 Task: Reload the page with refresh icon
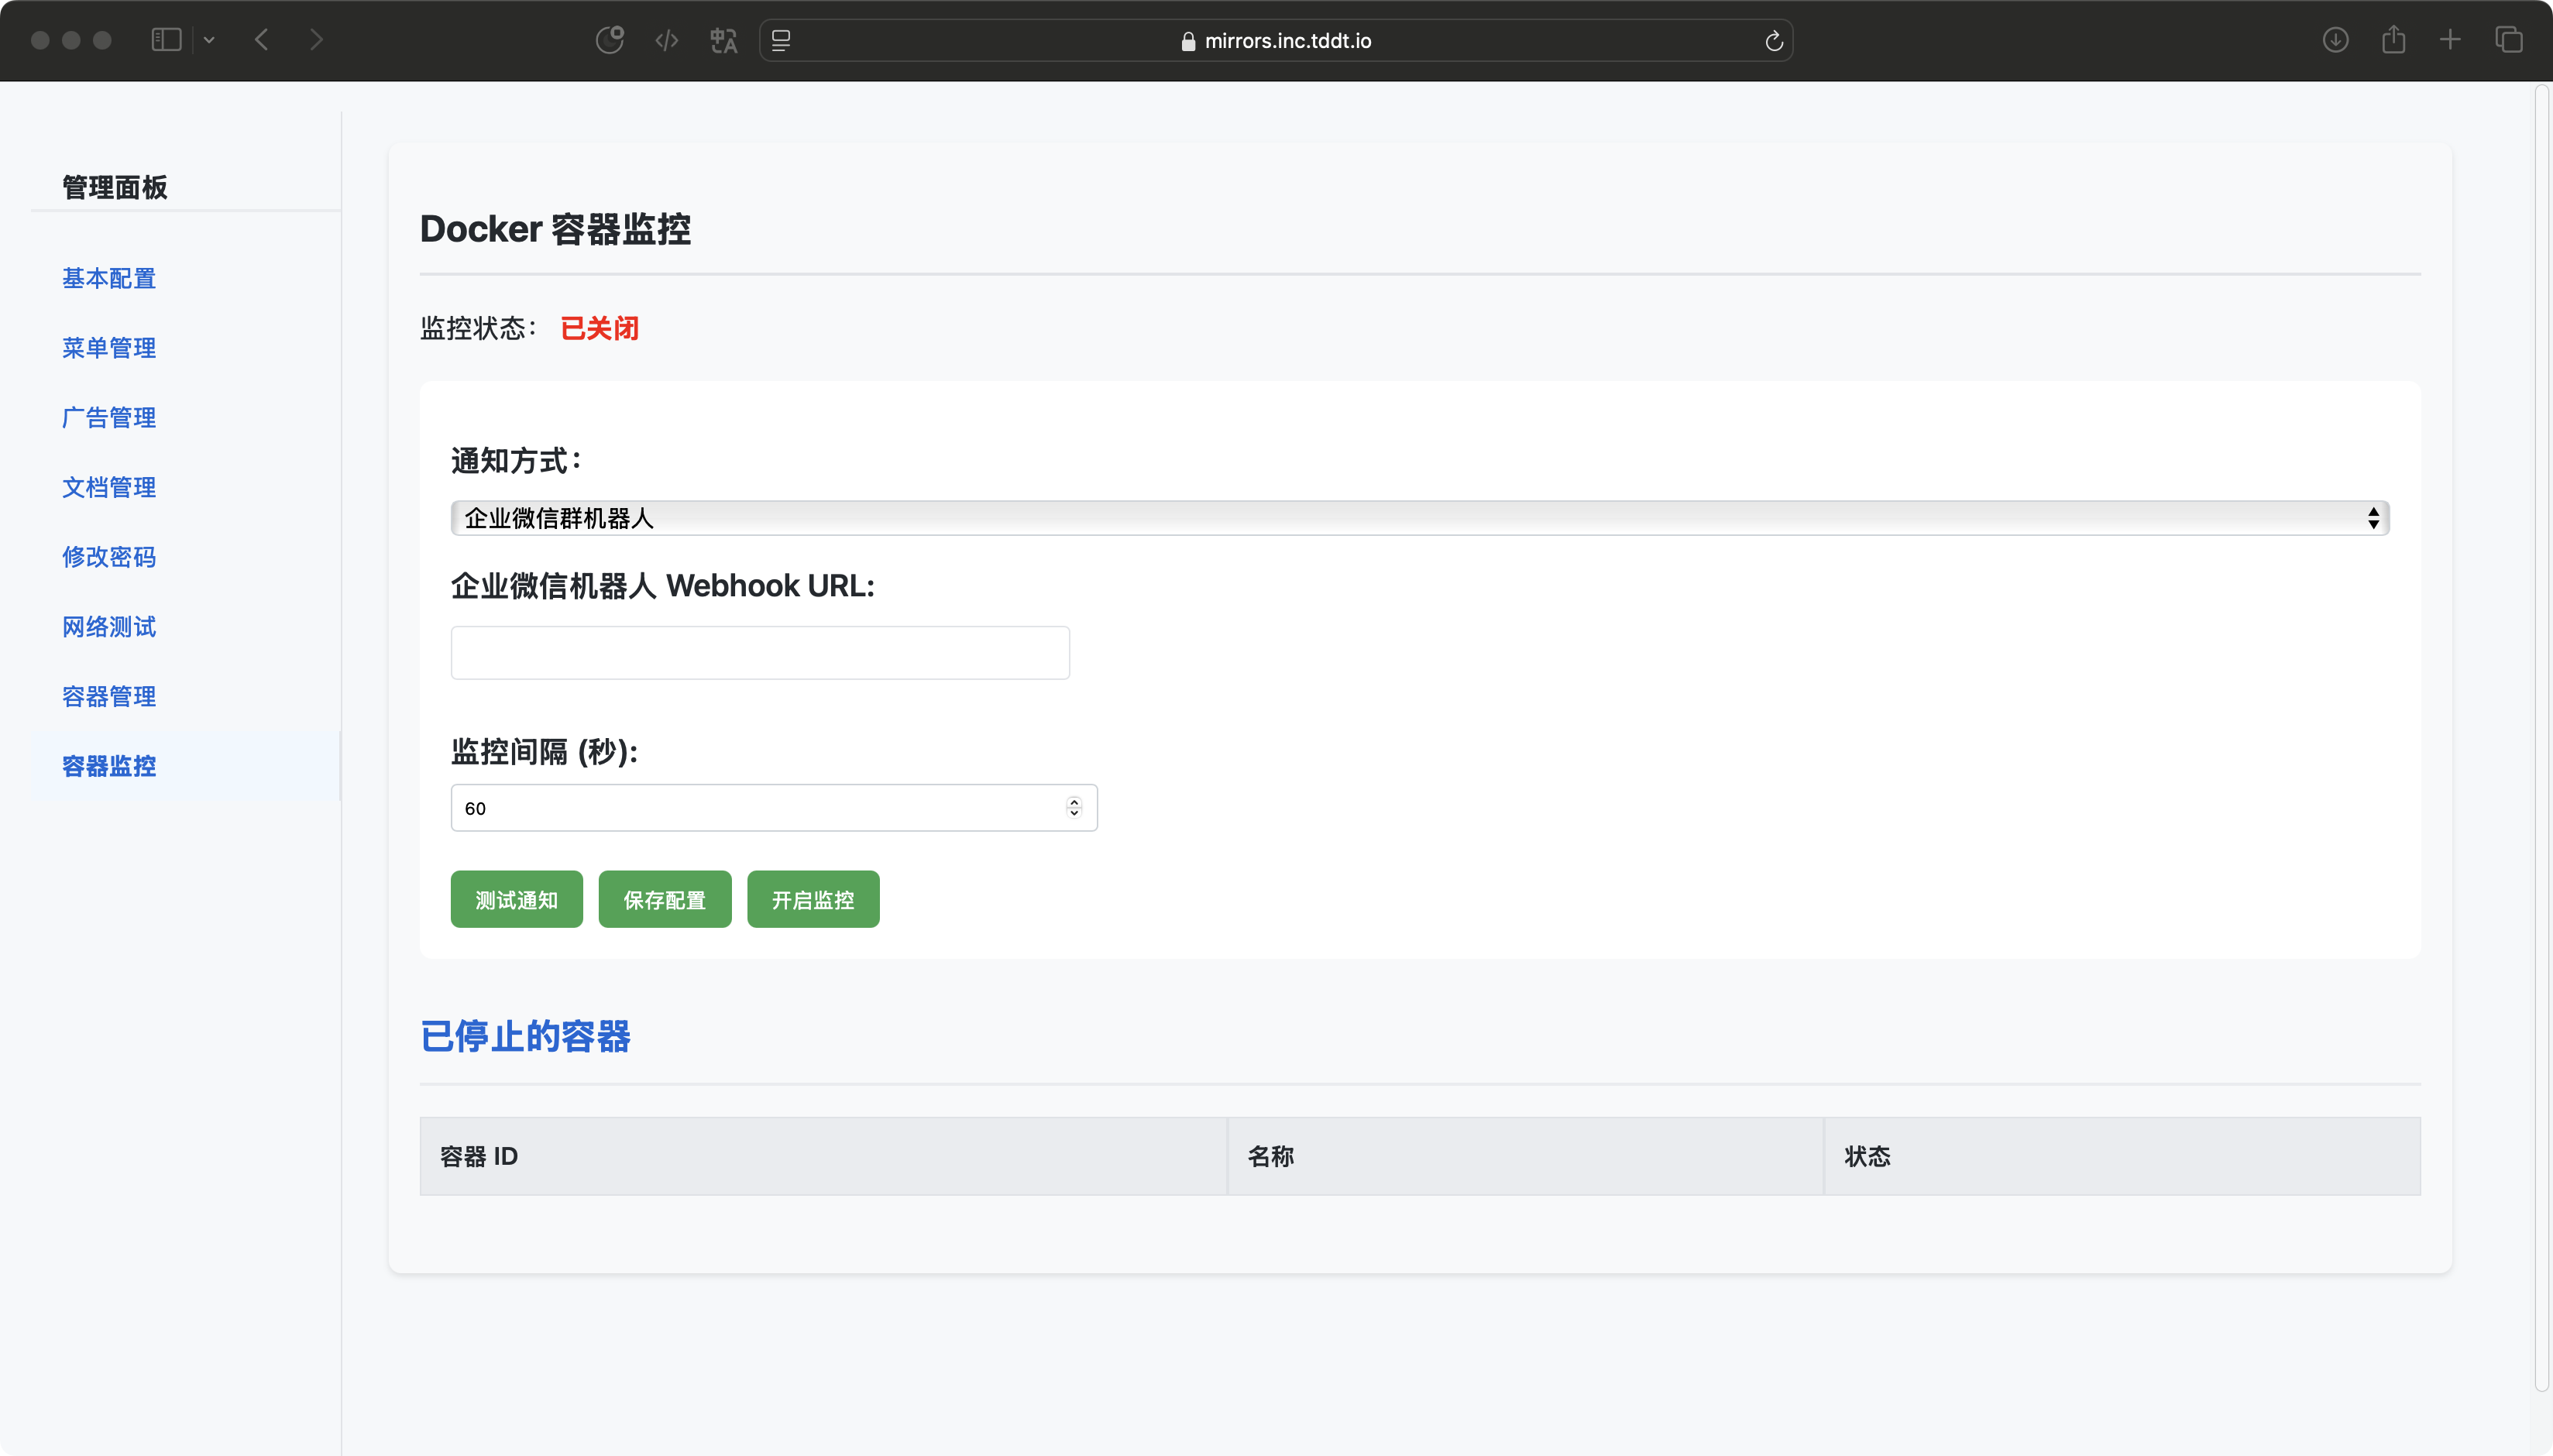(x=1774, y=40)
